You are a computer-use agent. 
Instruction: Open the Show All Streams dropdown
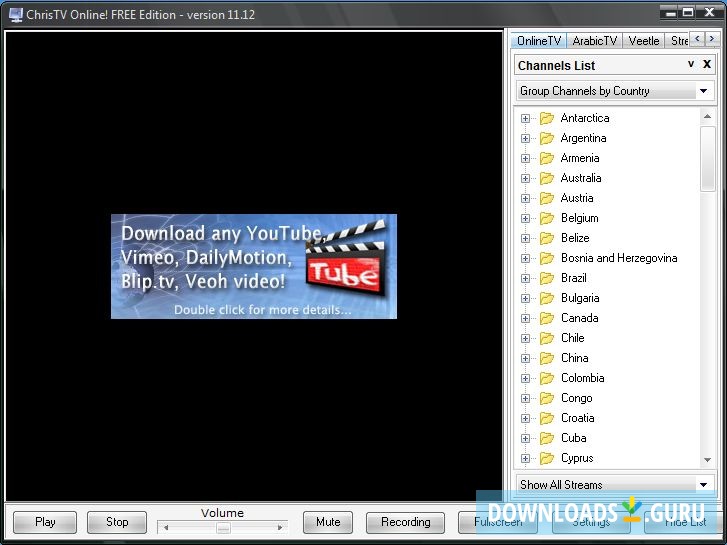tap(614, 484)
